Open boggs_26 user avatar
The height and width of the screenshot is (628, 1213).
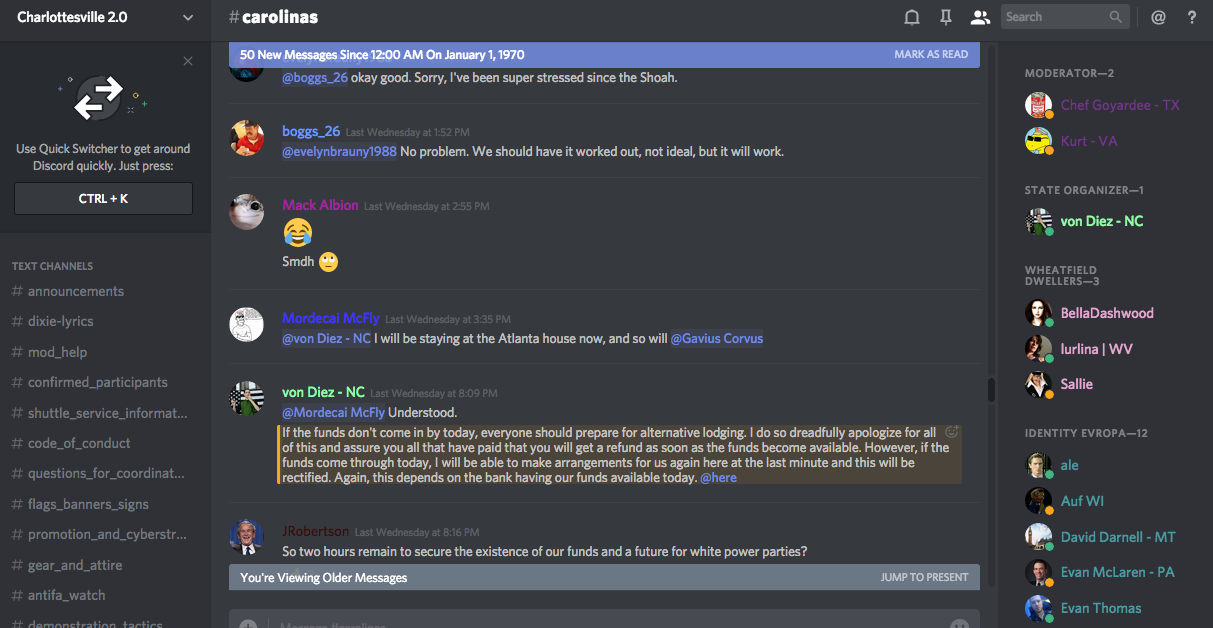tap(247, 138)
